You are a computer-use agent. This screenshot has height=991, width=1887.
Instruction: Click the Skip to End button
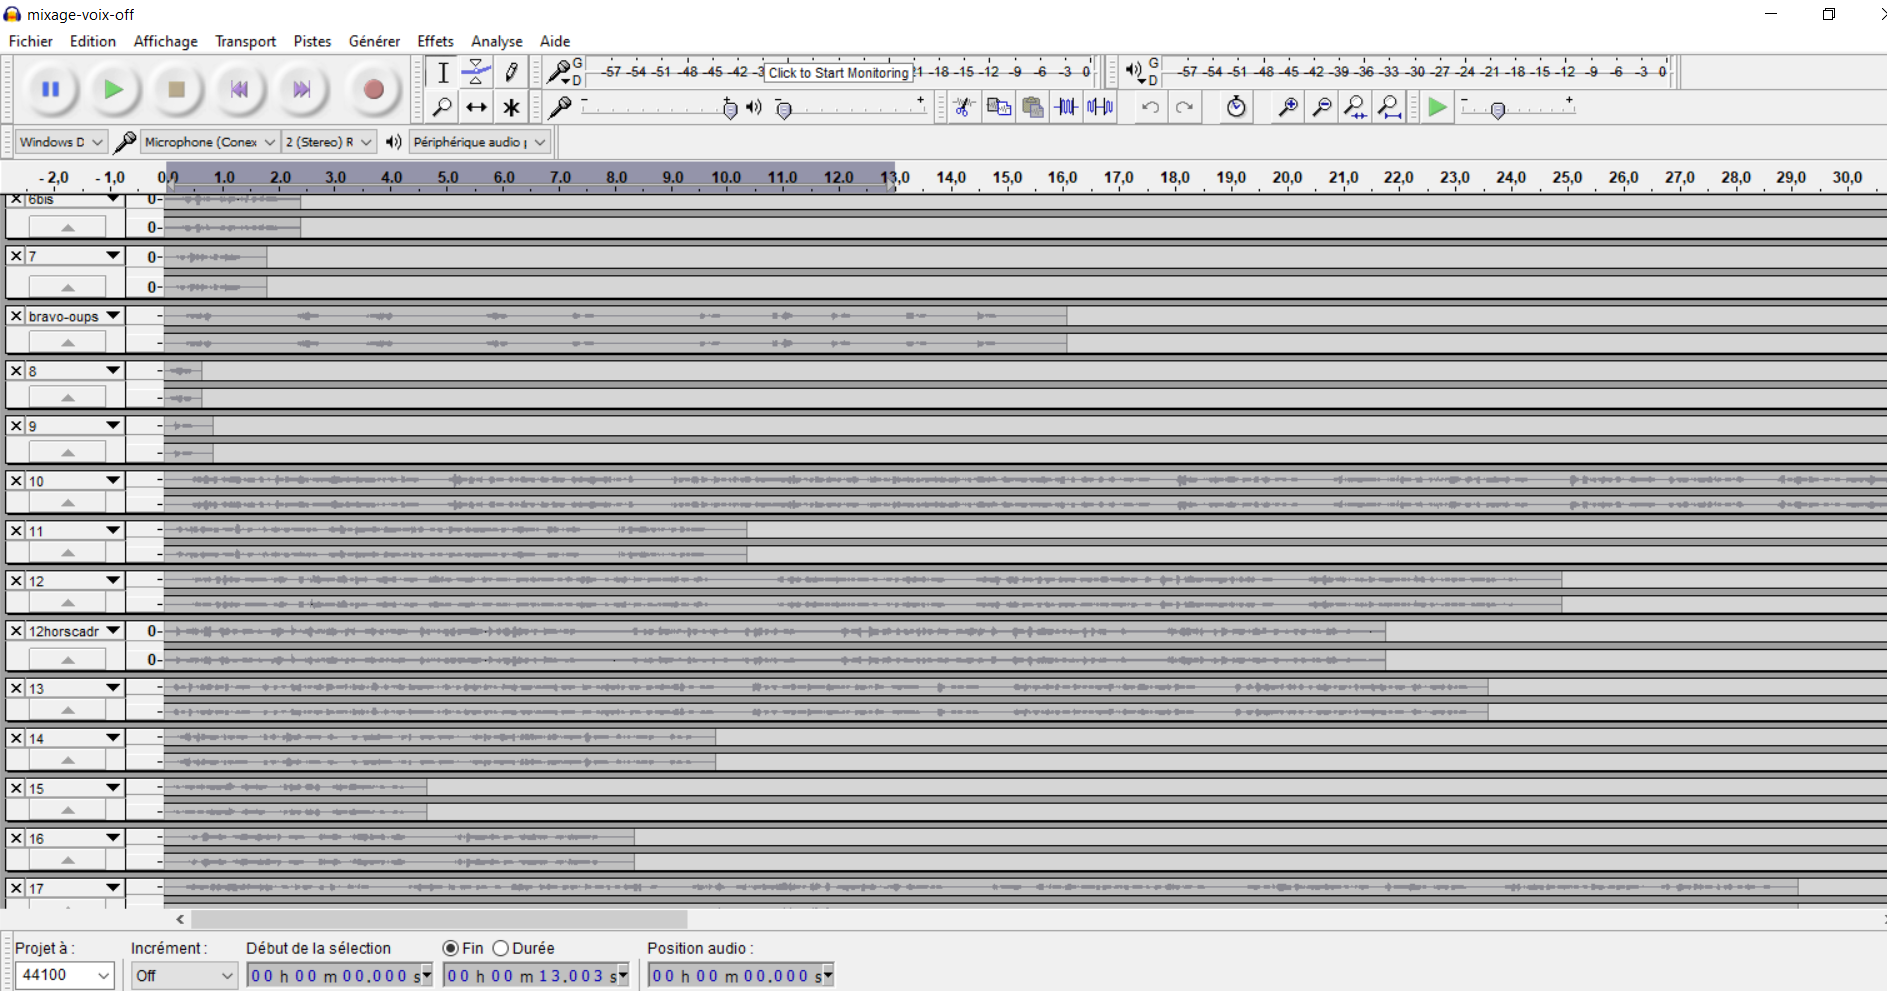(x=301, y=90)
